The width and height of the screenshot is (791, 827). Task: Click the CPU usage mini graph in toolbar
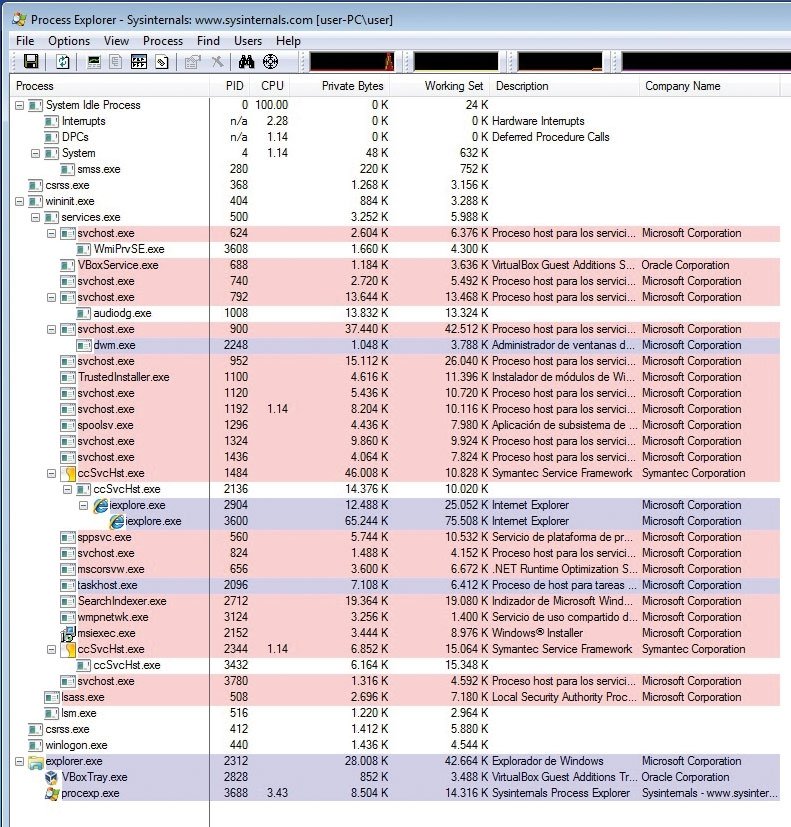(x=352, y=62)
